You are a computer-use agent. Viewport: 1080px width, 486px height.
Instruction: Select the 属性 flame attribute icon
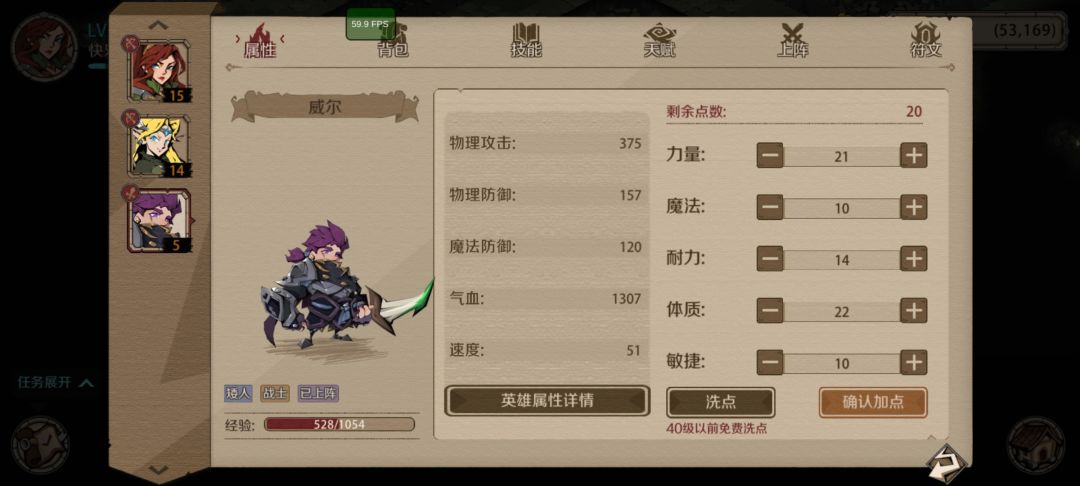tap(260, 40)
